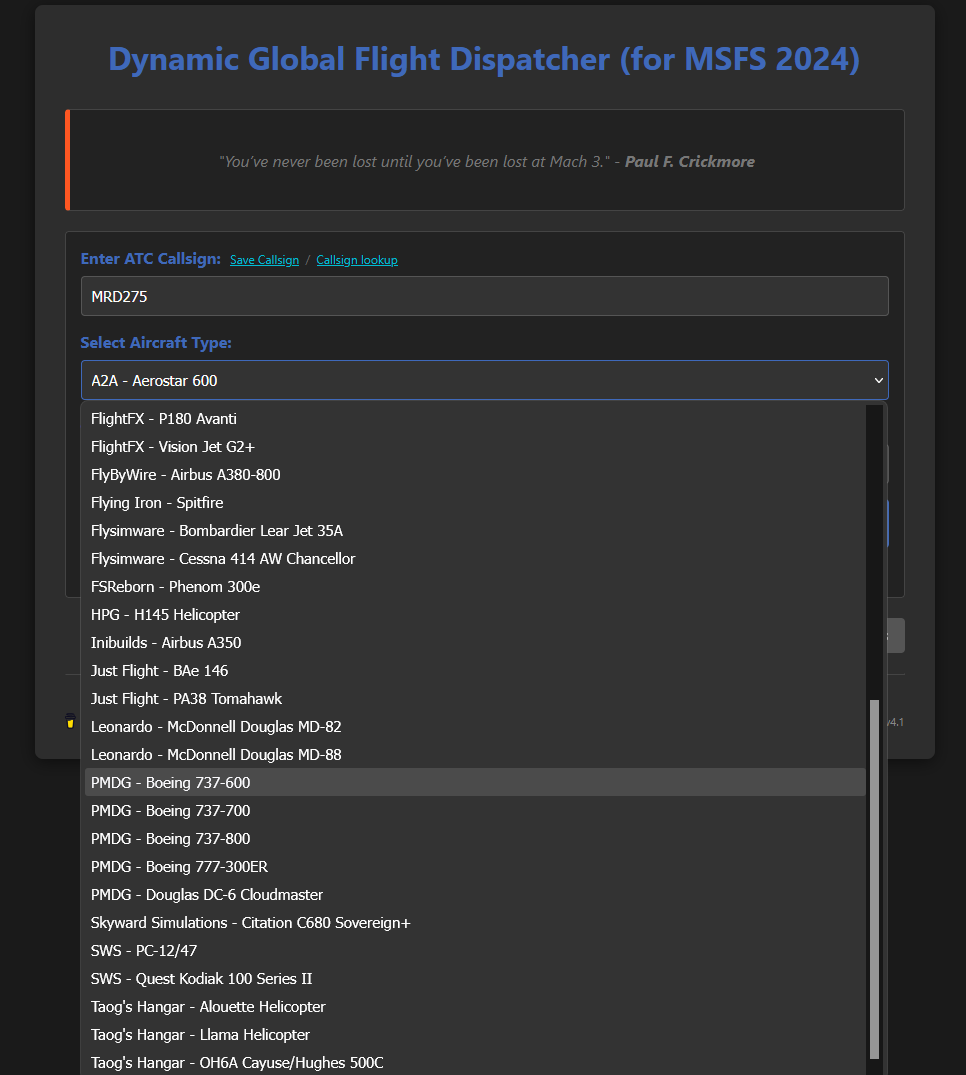The image size is (966, 1075).
Task: Select FlyByWire - Airbus A380-800
Action: [475, 474]
